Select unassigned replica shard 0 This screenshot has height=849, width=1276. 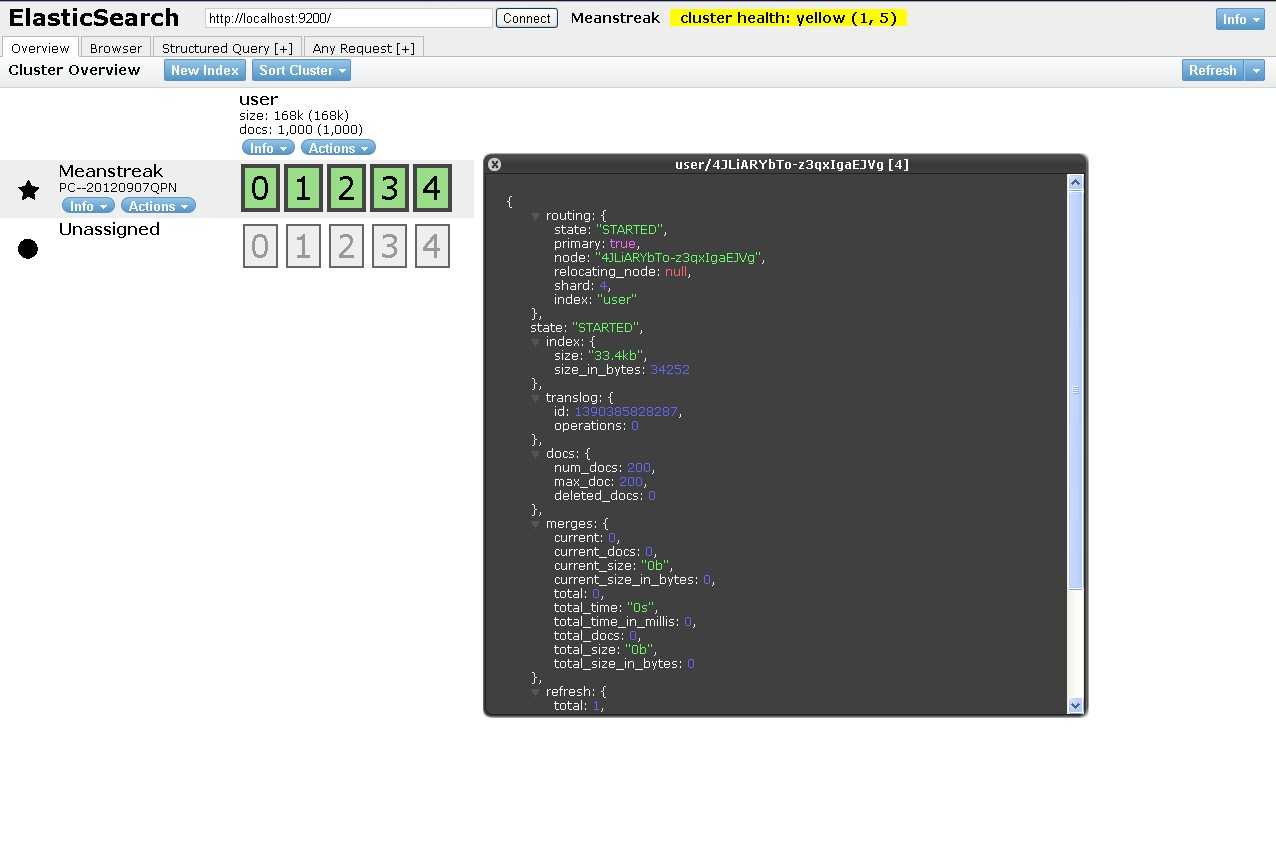(260, 246)
